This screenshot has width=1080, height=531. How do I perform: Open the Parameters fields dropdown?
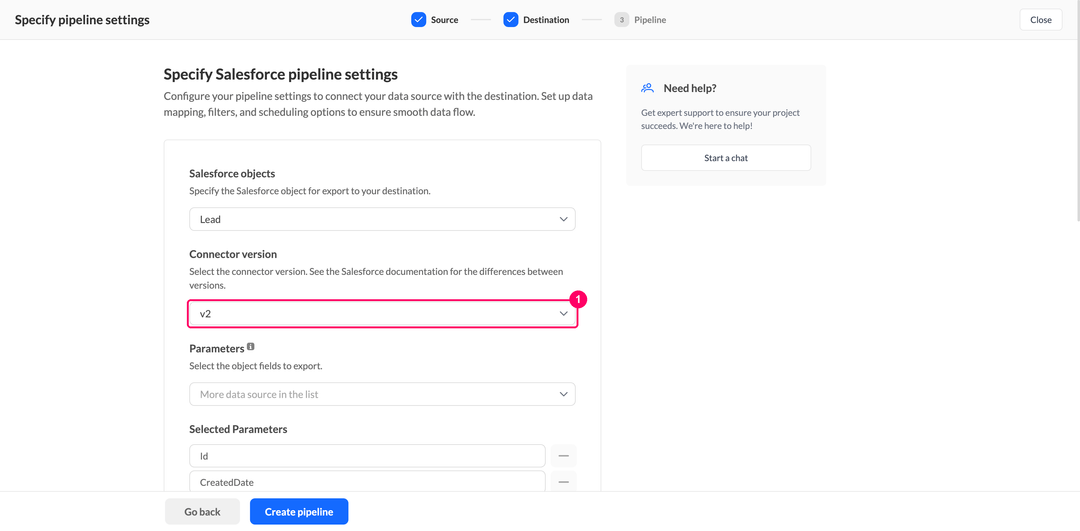[382, 395]
